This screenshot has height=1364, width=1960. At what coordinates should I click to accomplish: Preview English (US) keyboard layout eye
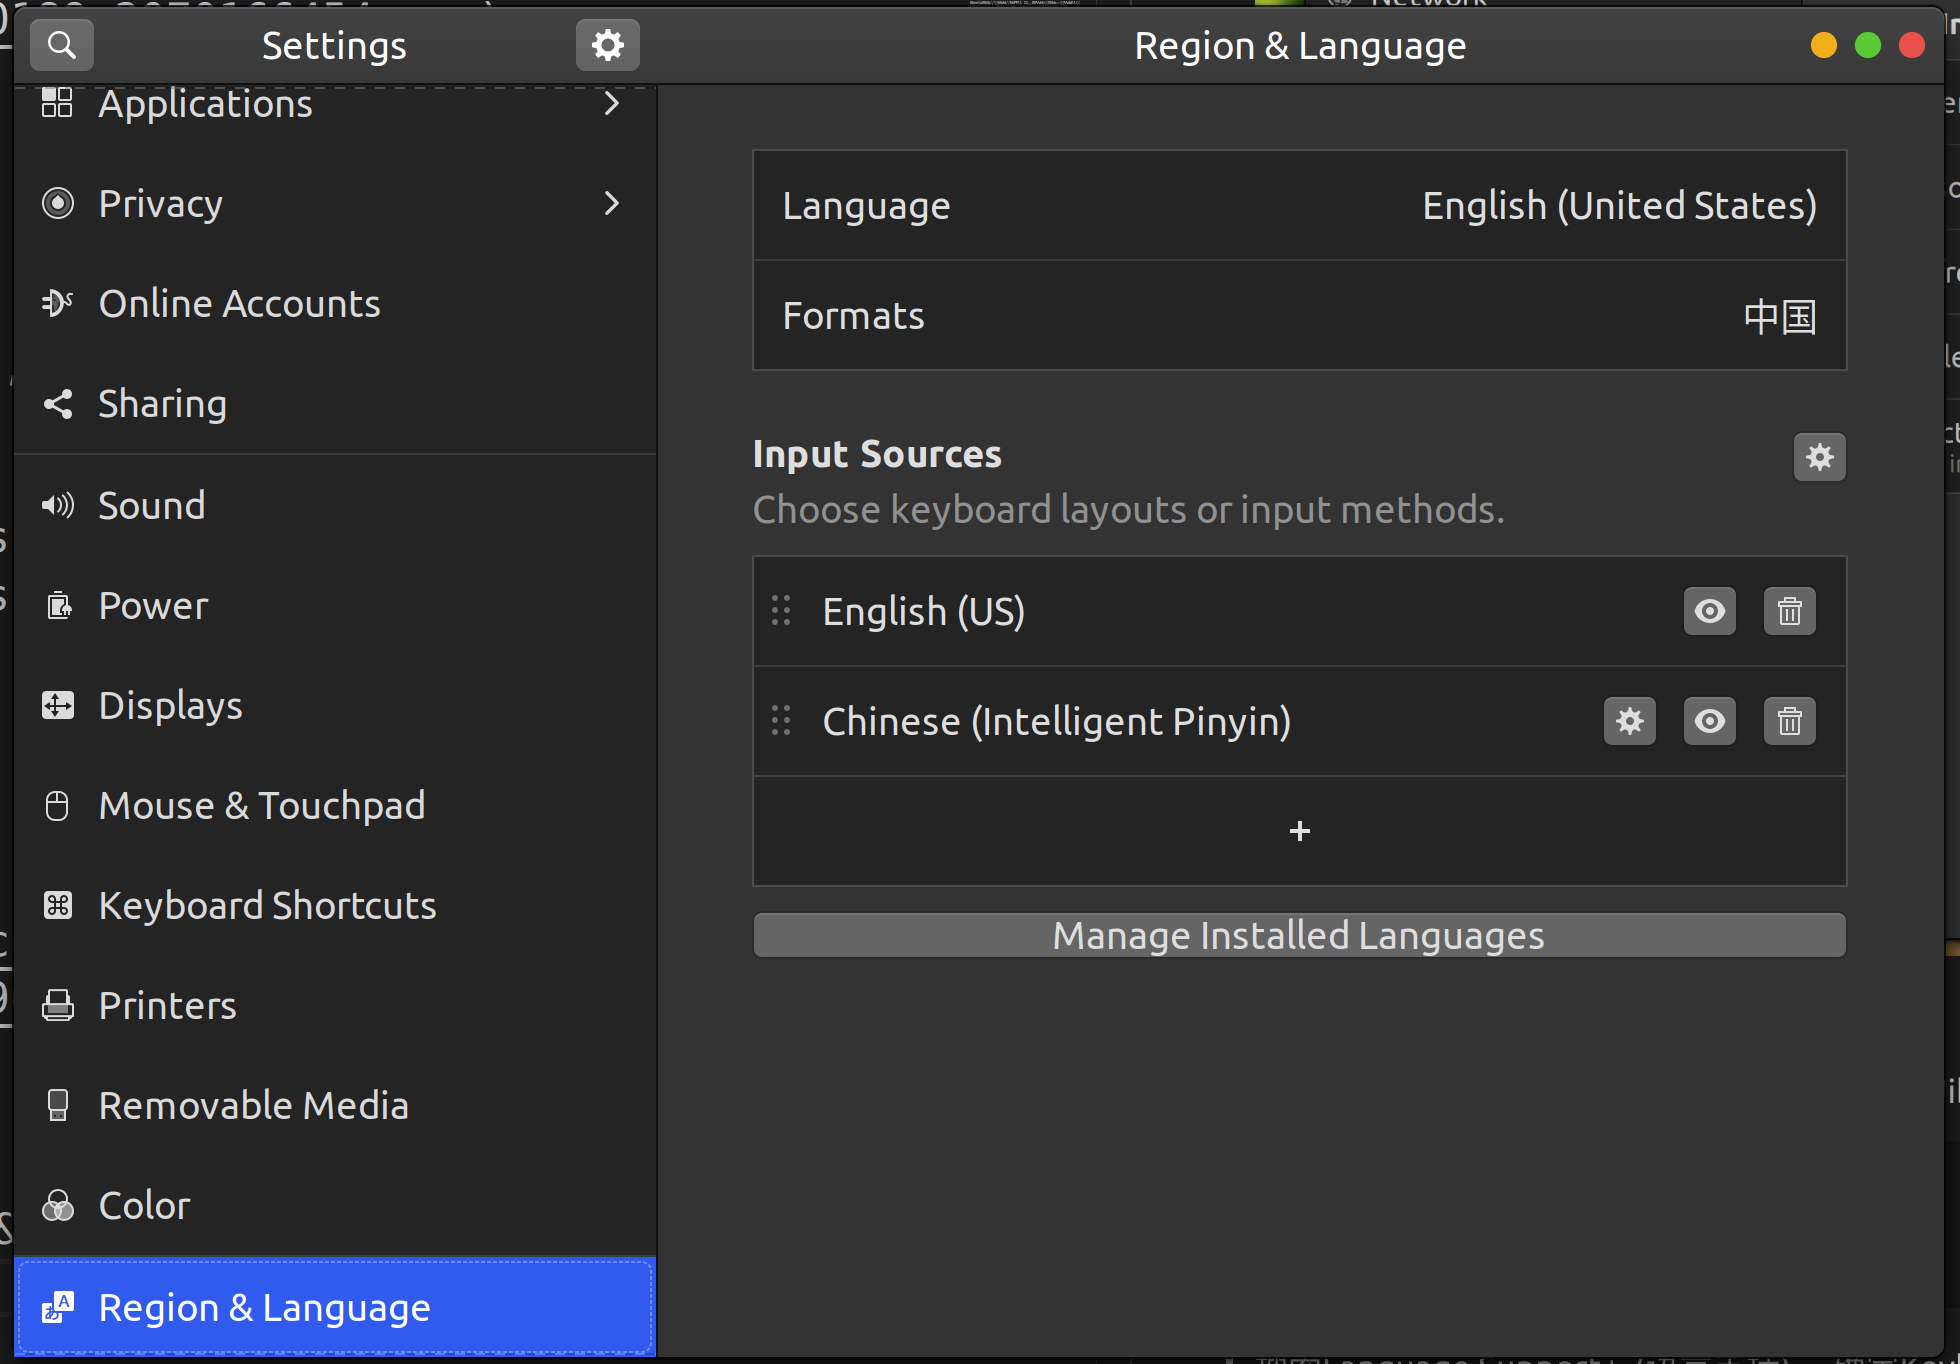point(1709,611)
